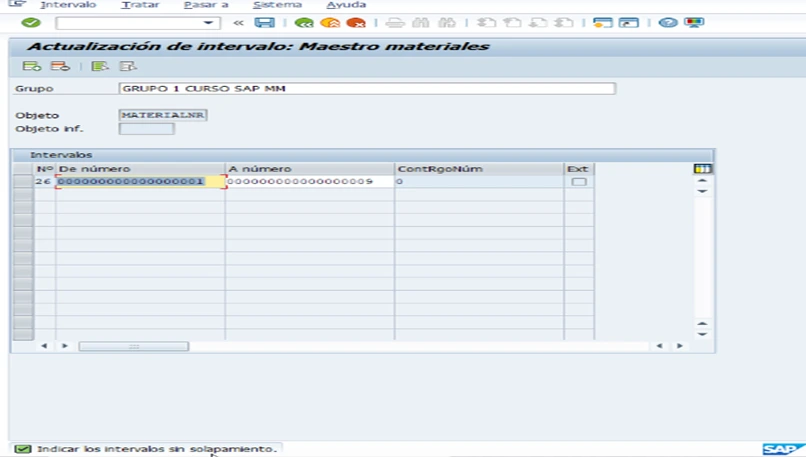The width and height of the screenshot is (806, 457).
Task: Click the insert interval icon
Action: (32, 66)
